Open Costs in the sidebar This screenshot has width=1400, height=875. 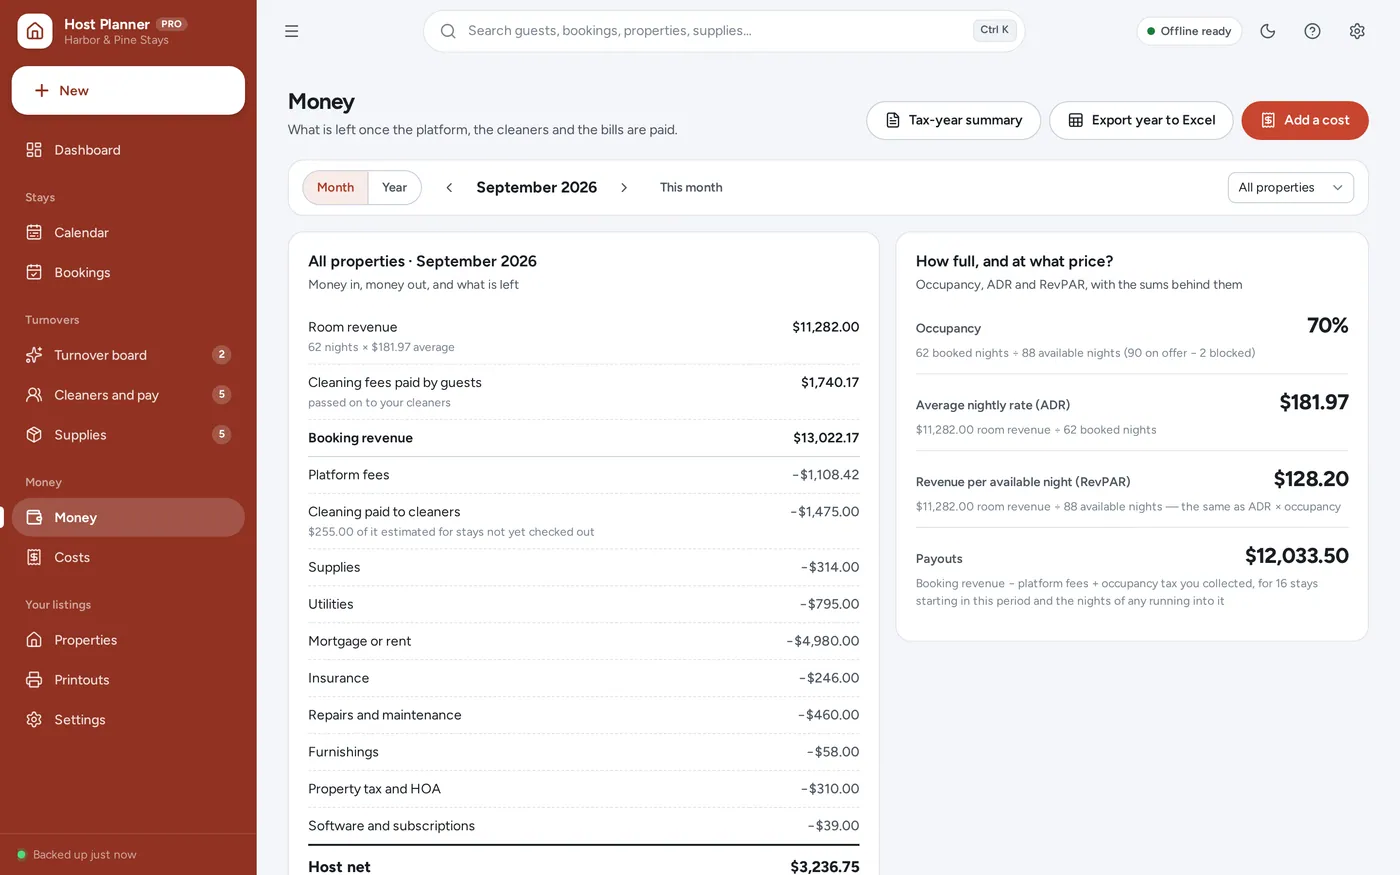click(x=128, y=557)
